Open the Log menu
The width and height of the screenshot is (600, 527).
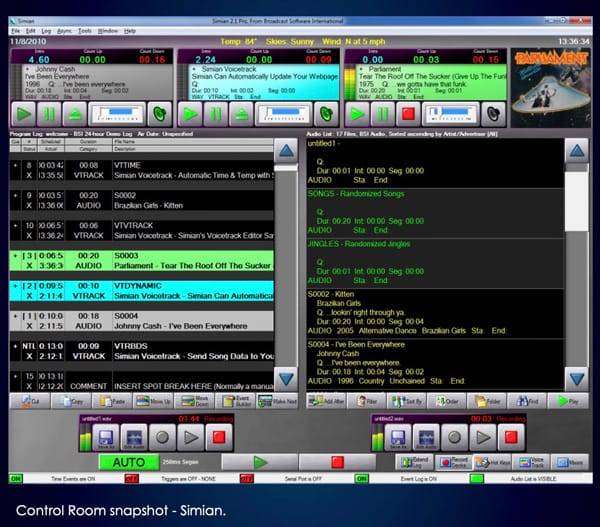point(46,31)
